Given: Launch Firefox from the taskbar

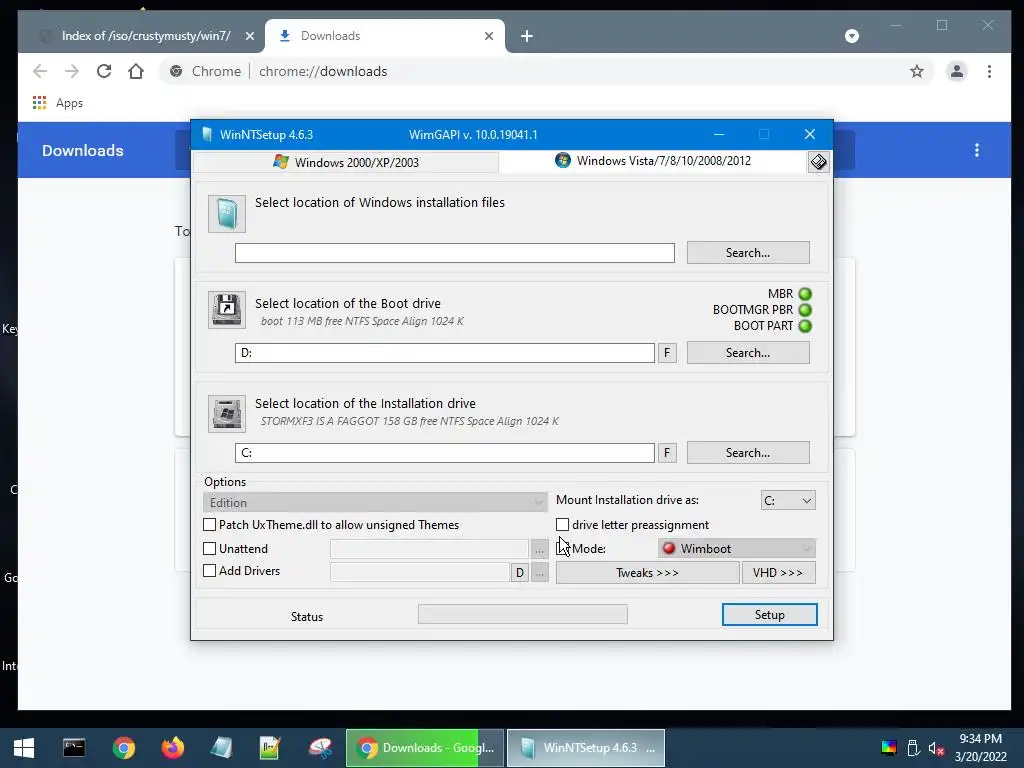Looking at the screenshot, I should click(172, 748).
